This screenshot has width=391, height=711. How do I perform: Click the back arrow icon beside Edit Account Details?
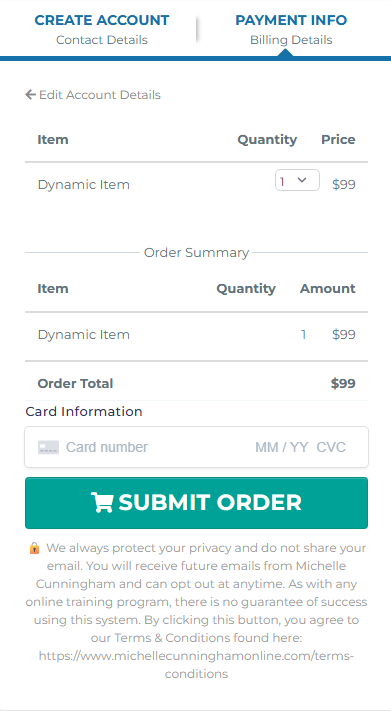(30, 95)
